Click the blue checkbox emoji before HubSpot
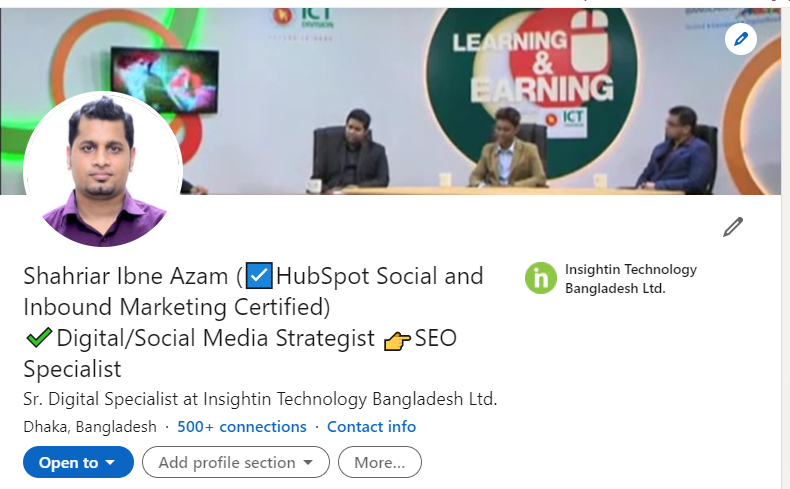This screenshot has width=790, height=489. point(259,275)
